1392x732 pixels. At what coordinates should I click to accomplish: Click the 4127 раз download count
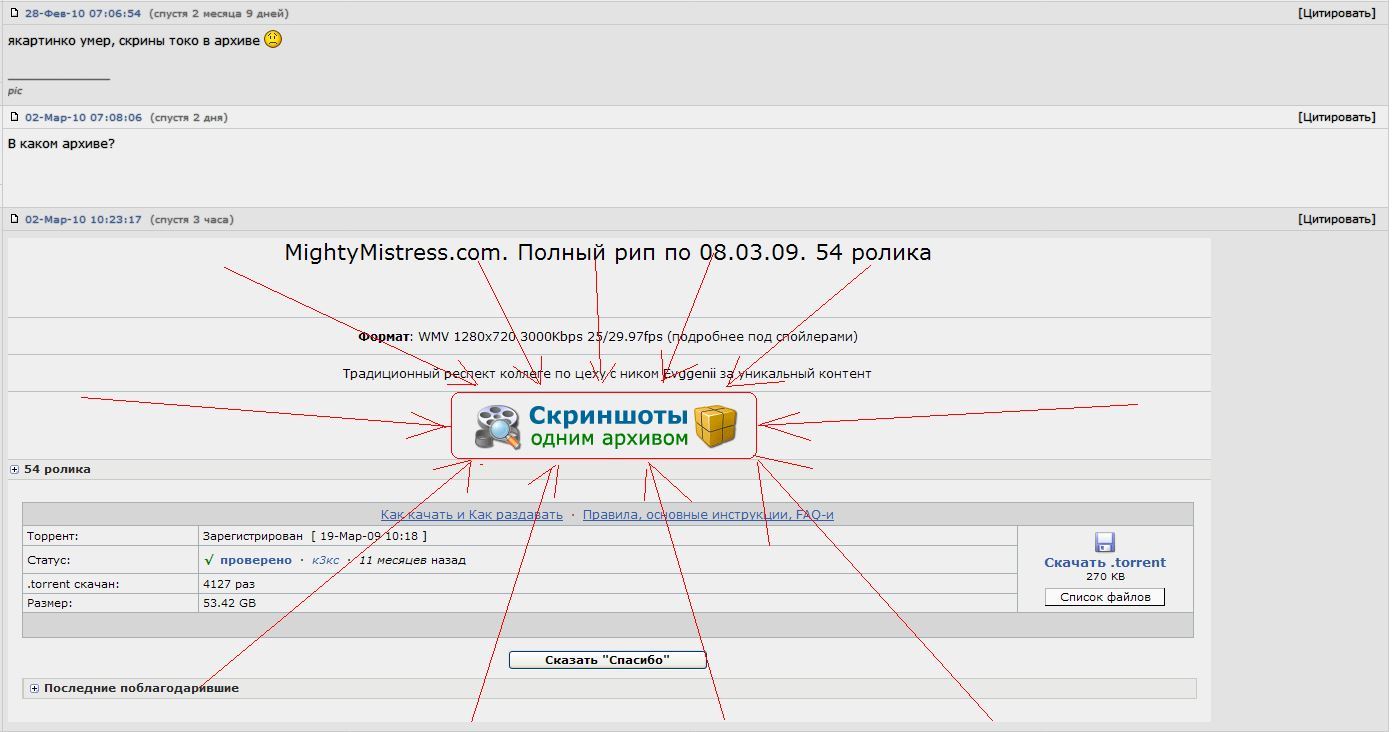tap(229, 584)
